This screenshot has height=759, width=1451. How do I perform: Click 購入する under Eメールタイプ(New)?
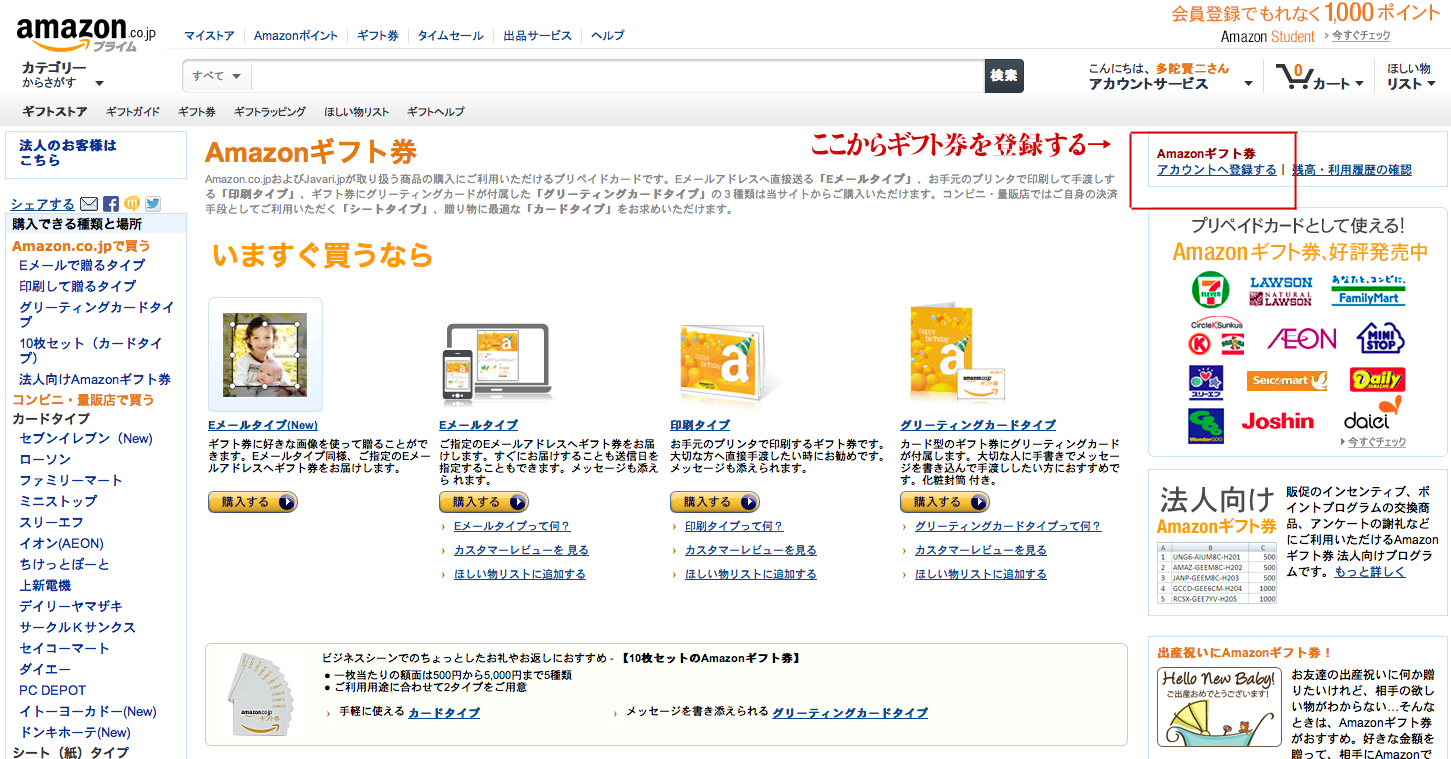(x=253, y=502)
